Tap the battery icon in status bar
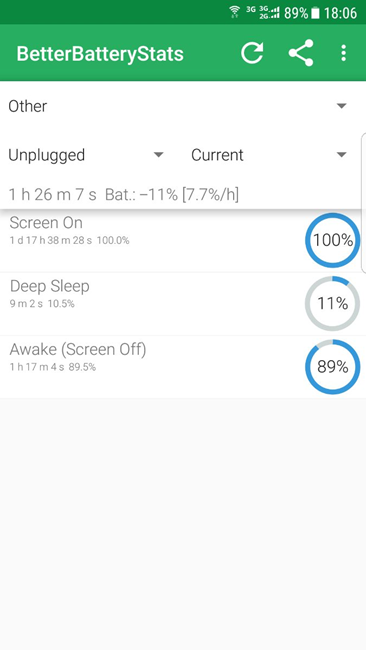The width and height of the screenshot is (366, 650). 315,13
